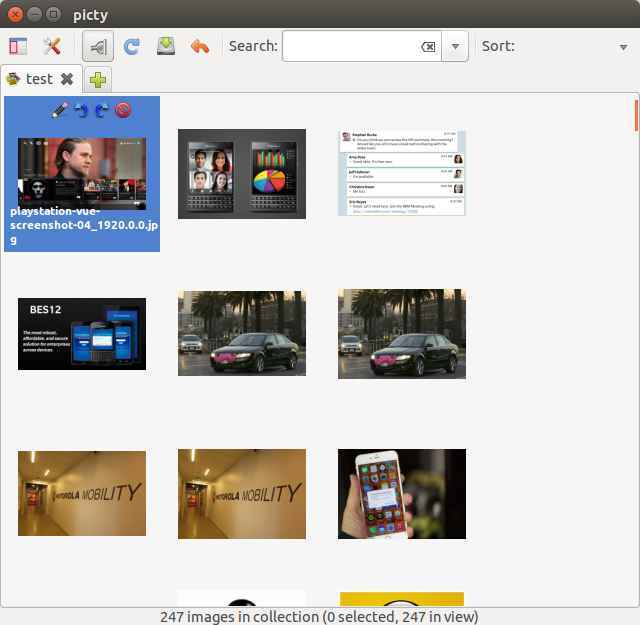640x625 pixels.
Task: Expand the Search history dropdown arrow
Action: (x=455, y=46)
